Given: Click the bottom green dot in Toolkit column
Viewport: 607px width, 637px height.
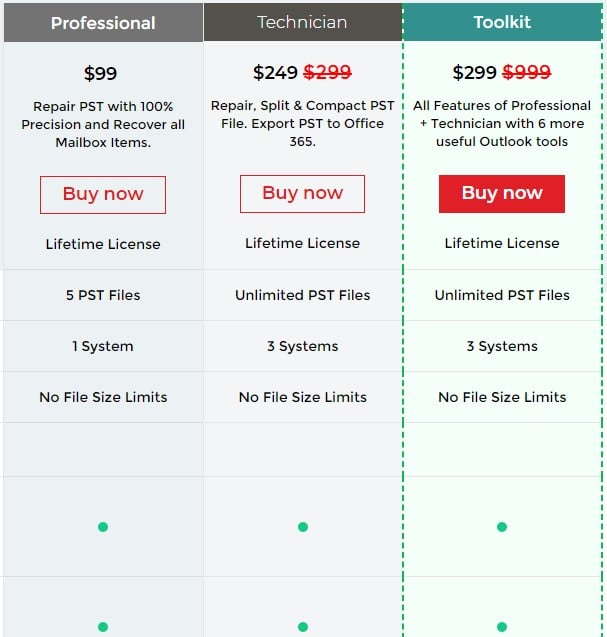Looking at the screenshot, I should [x=502, y=627].
